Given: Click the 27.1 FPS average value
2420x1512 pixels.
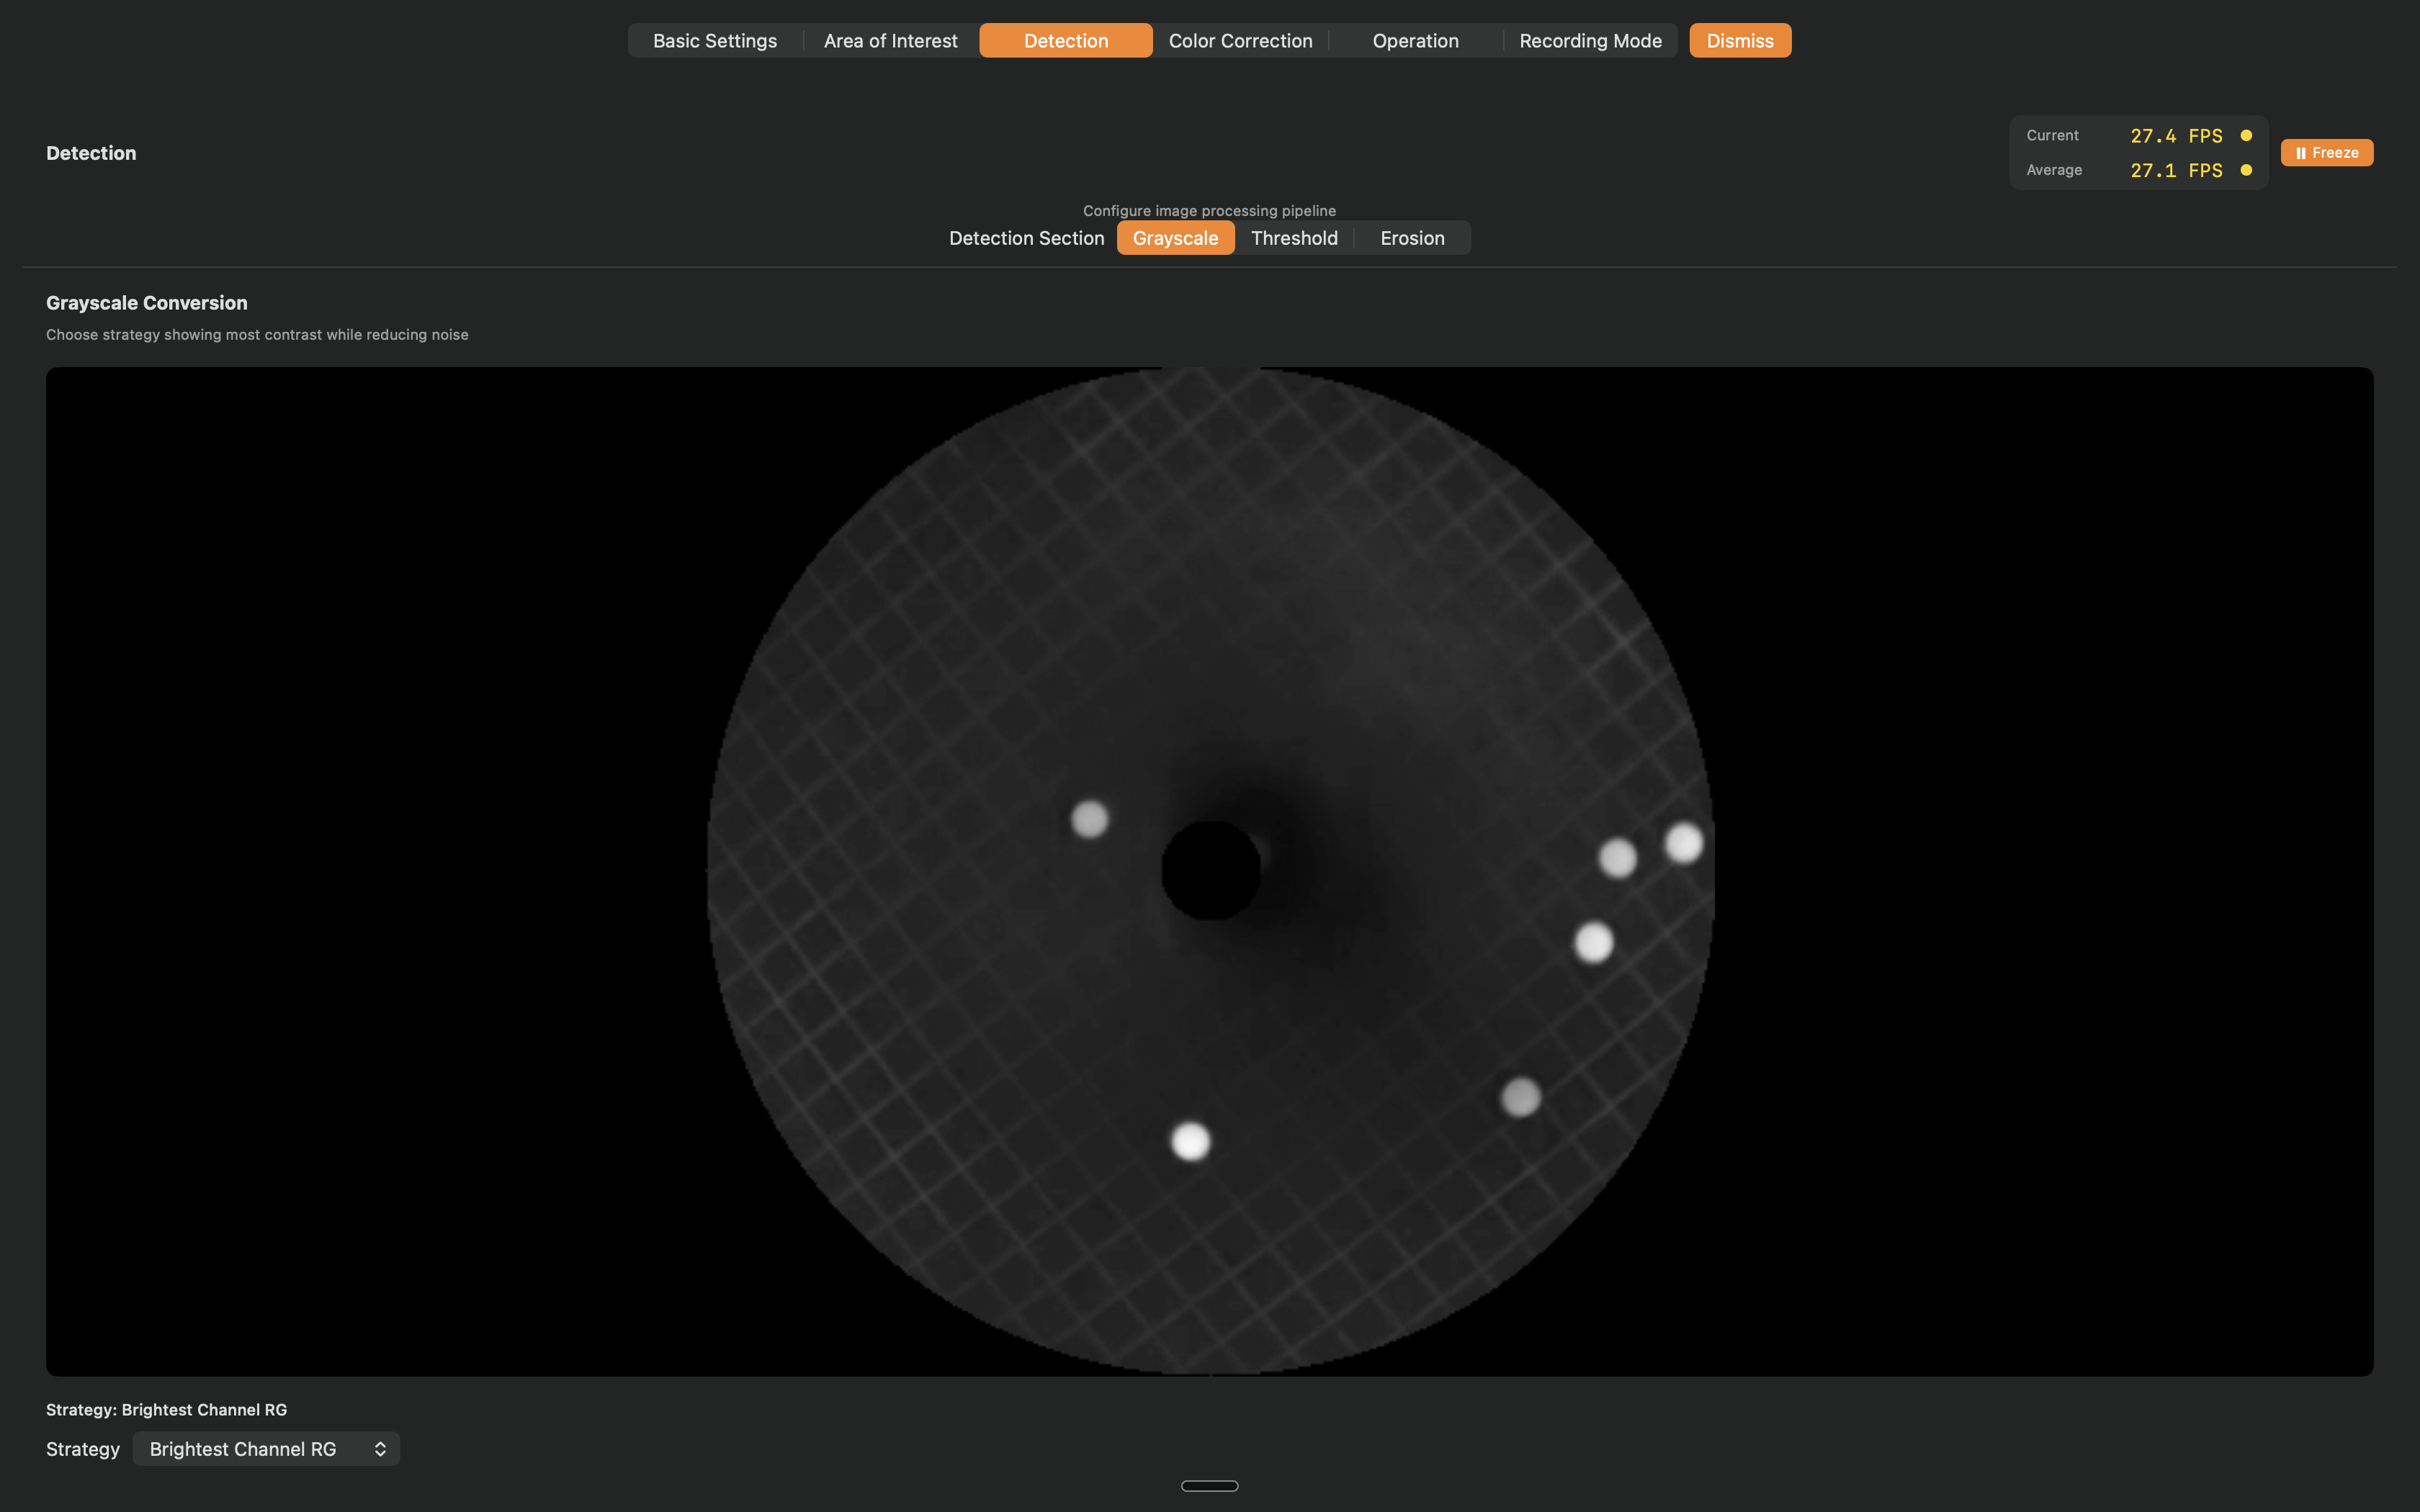Looking at the screenshot, I should (2176, 171).
